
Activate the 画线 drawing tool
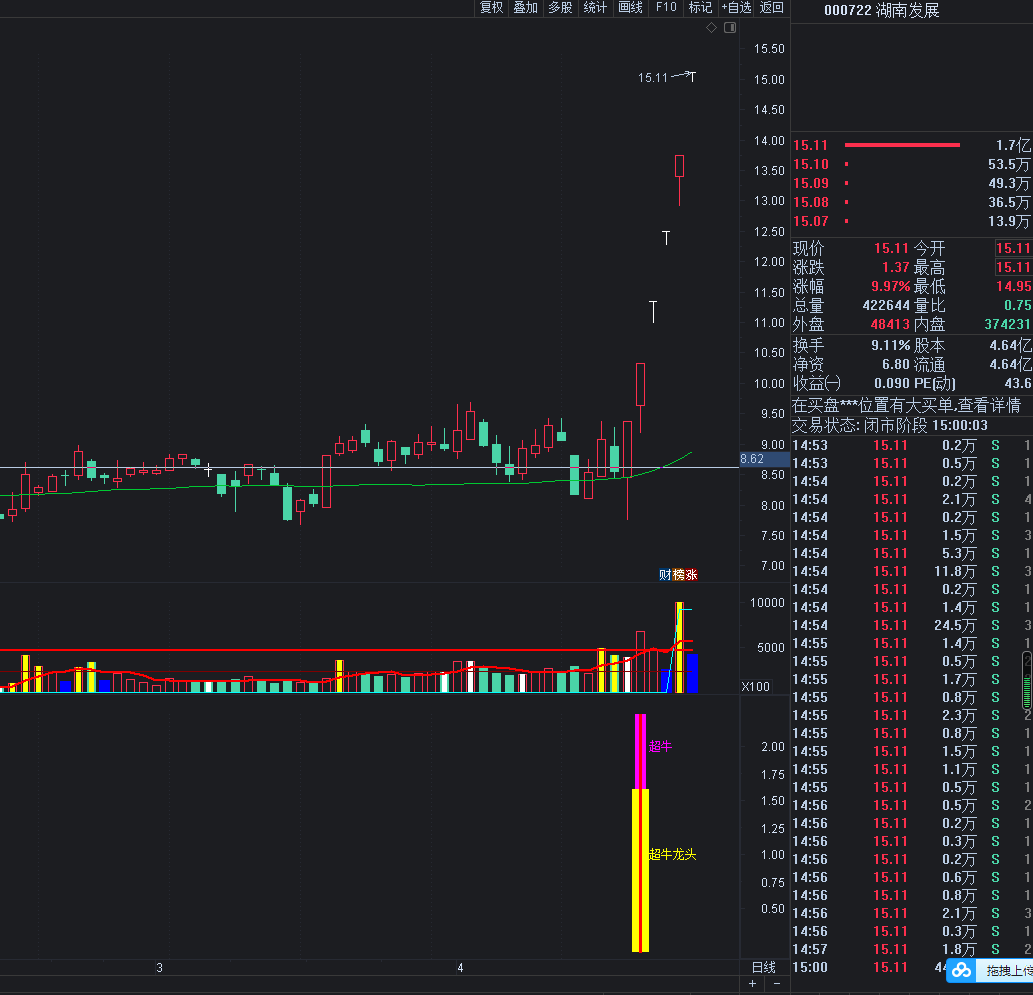tap(630, 8)
